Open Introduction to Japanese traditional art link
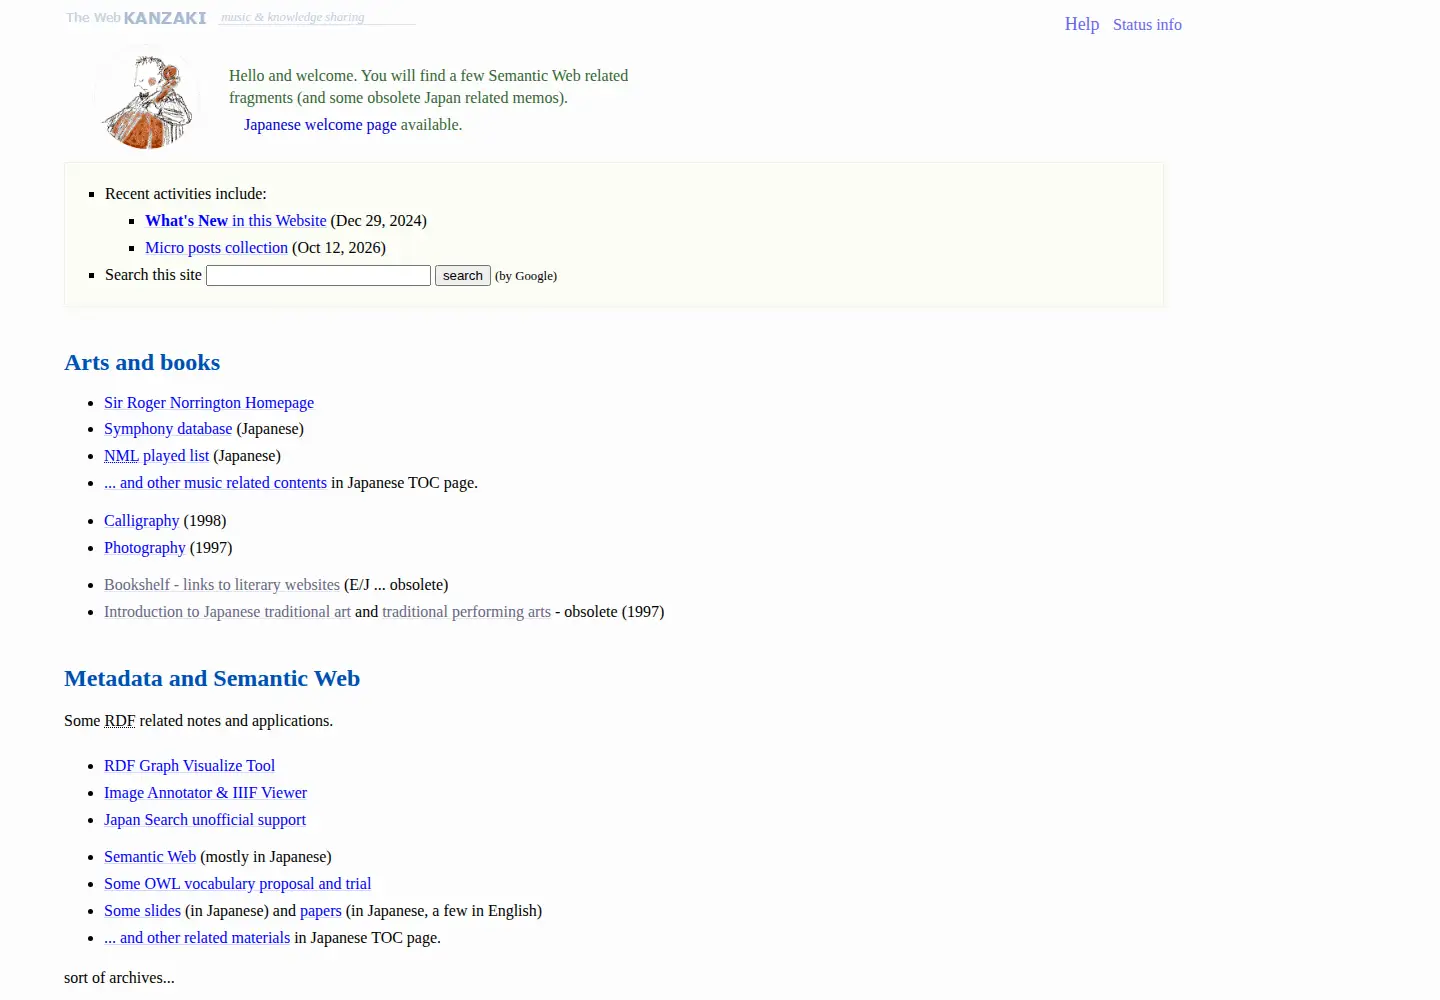This screenshot has width=1440, height=1000. pos(227,612)
